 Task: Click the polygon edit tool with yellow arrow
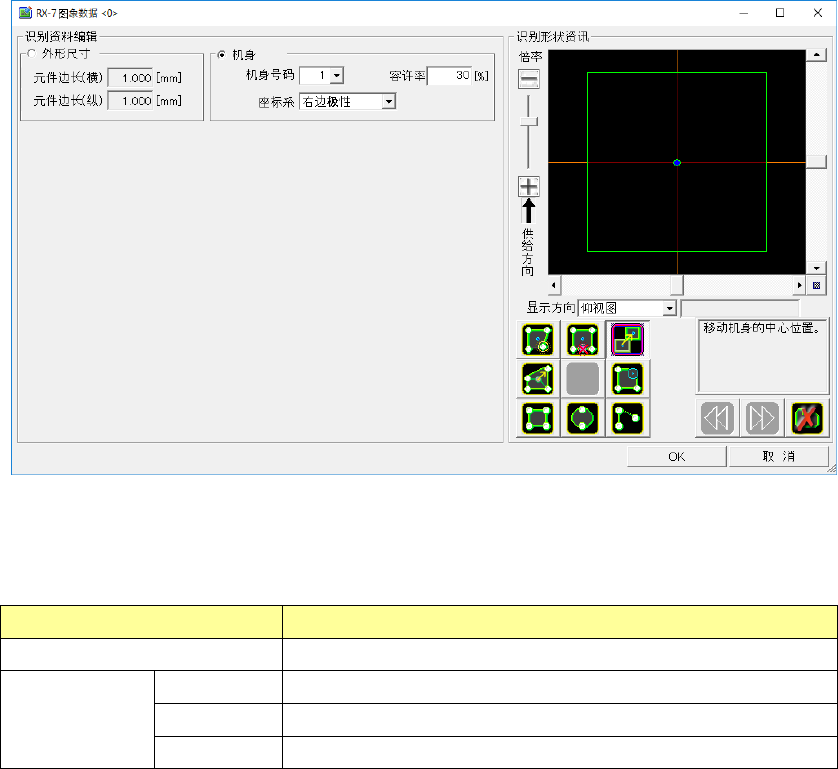tap(538, 378)
